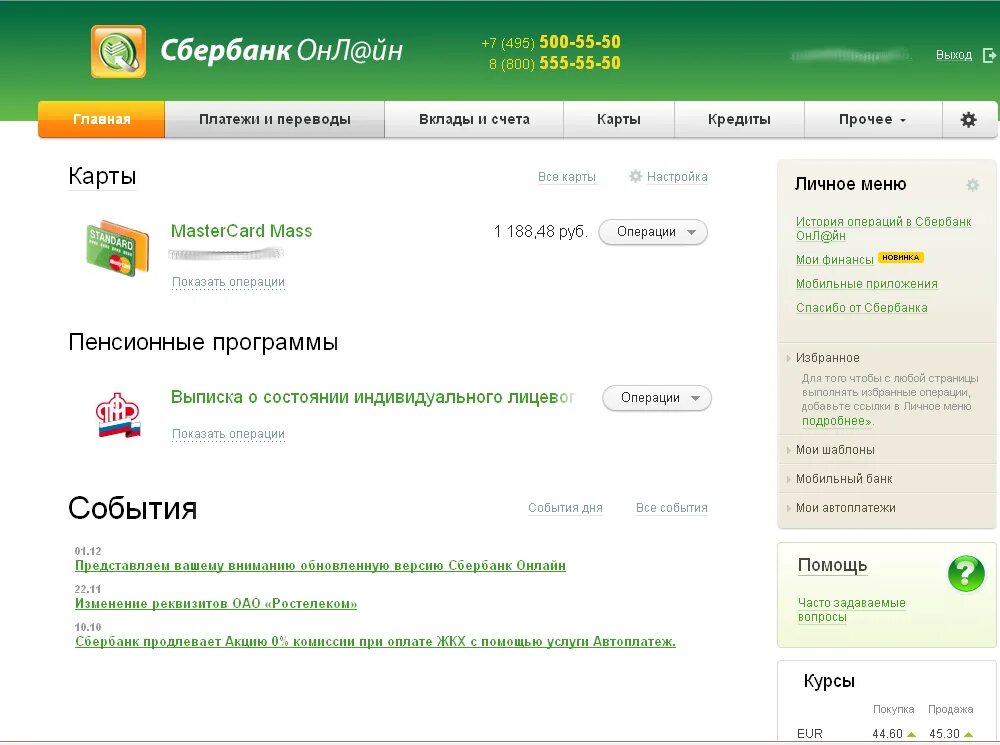1000x745 pixels.
Task: Click the phone number 555-55-50
Action: coord(580,63)
